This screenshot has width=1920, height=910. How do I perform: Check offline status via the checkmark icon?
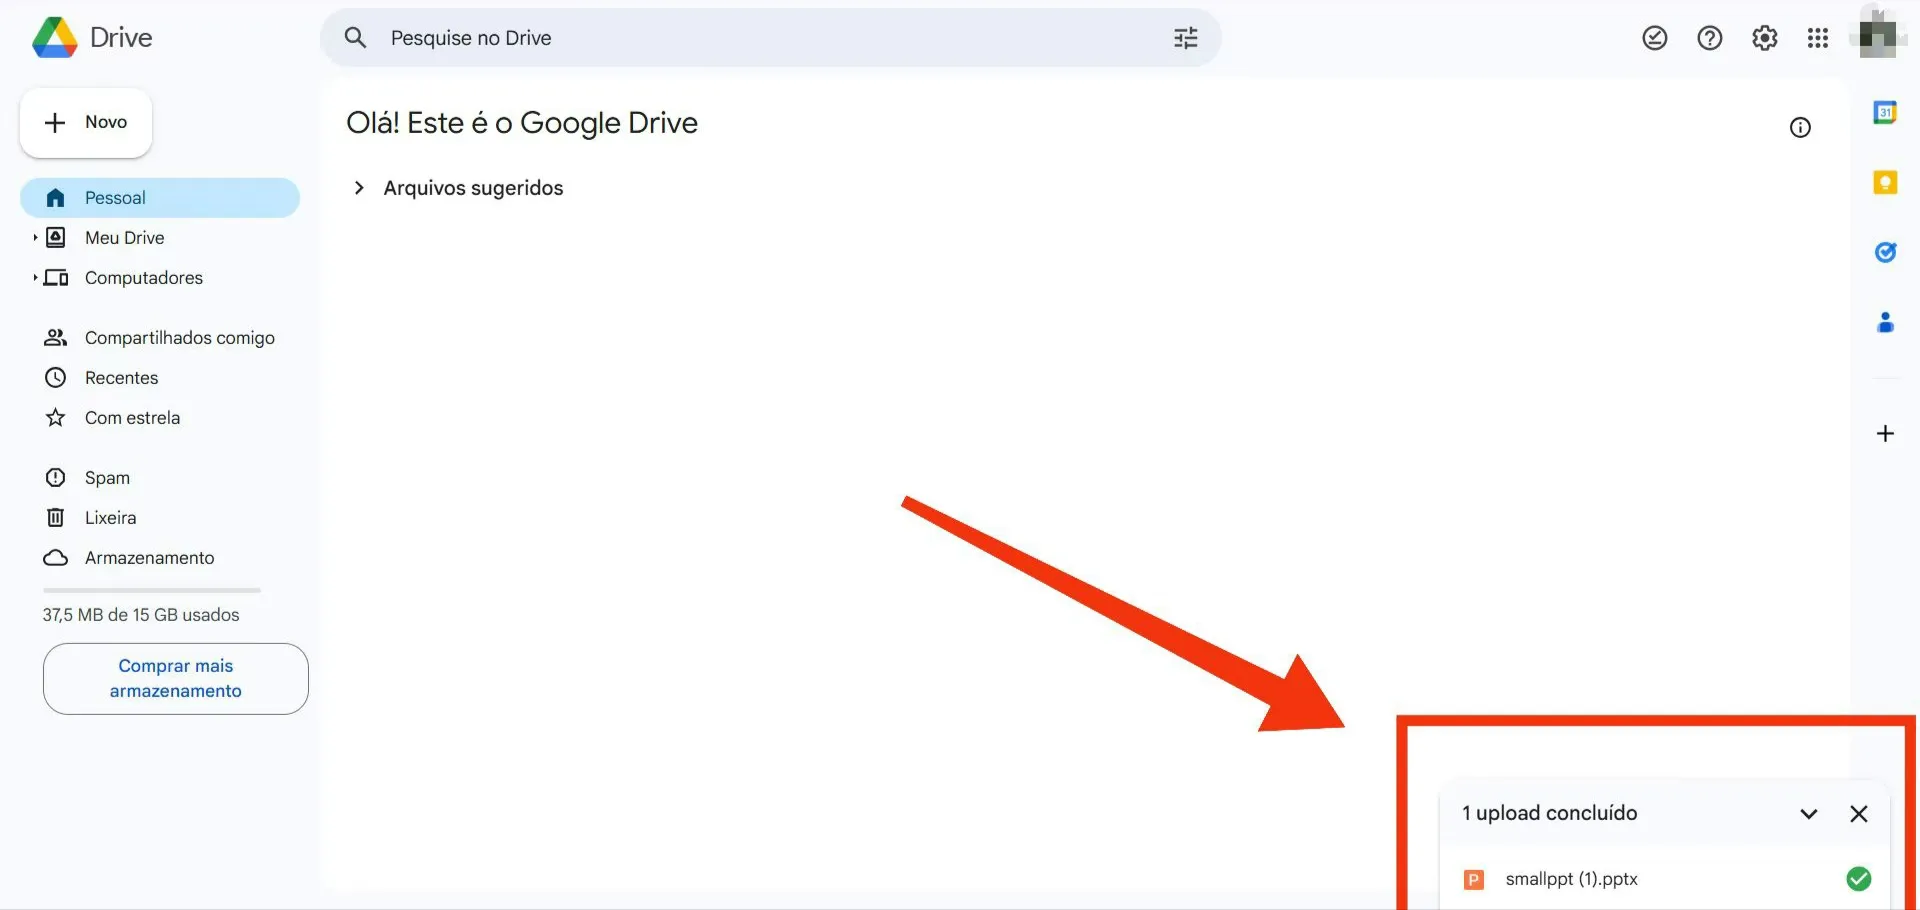point(1654,37)
